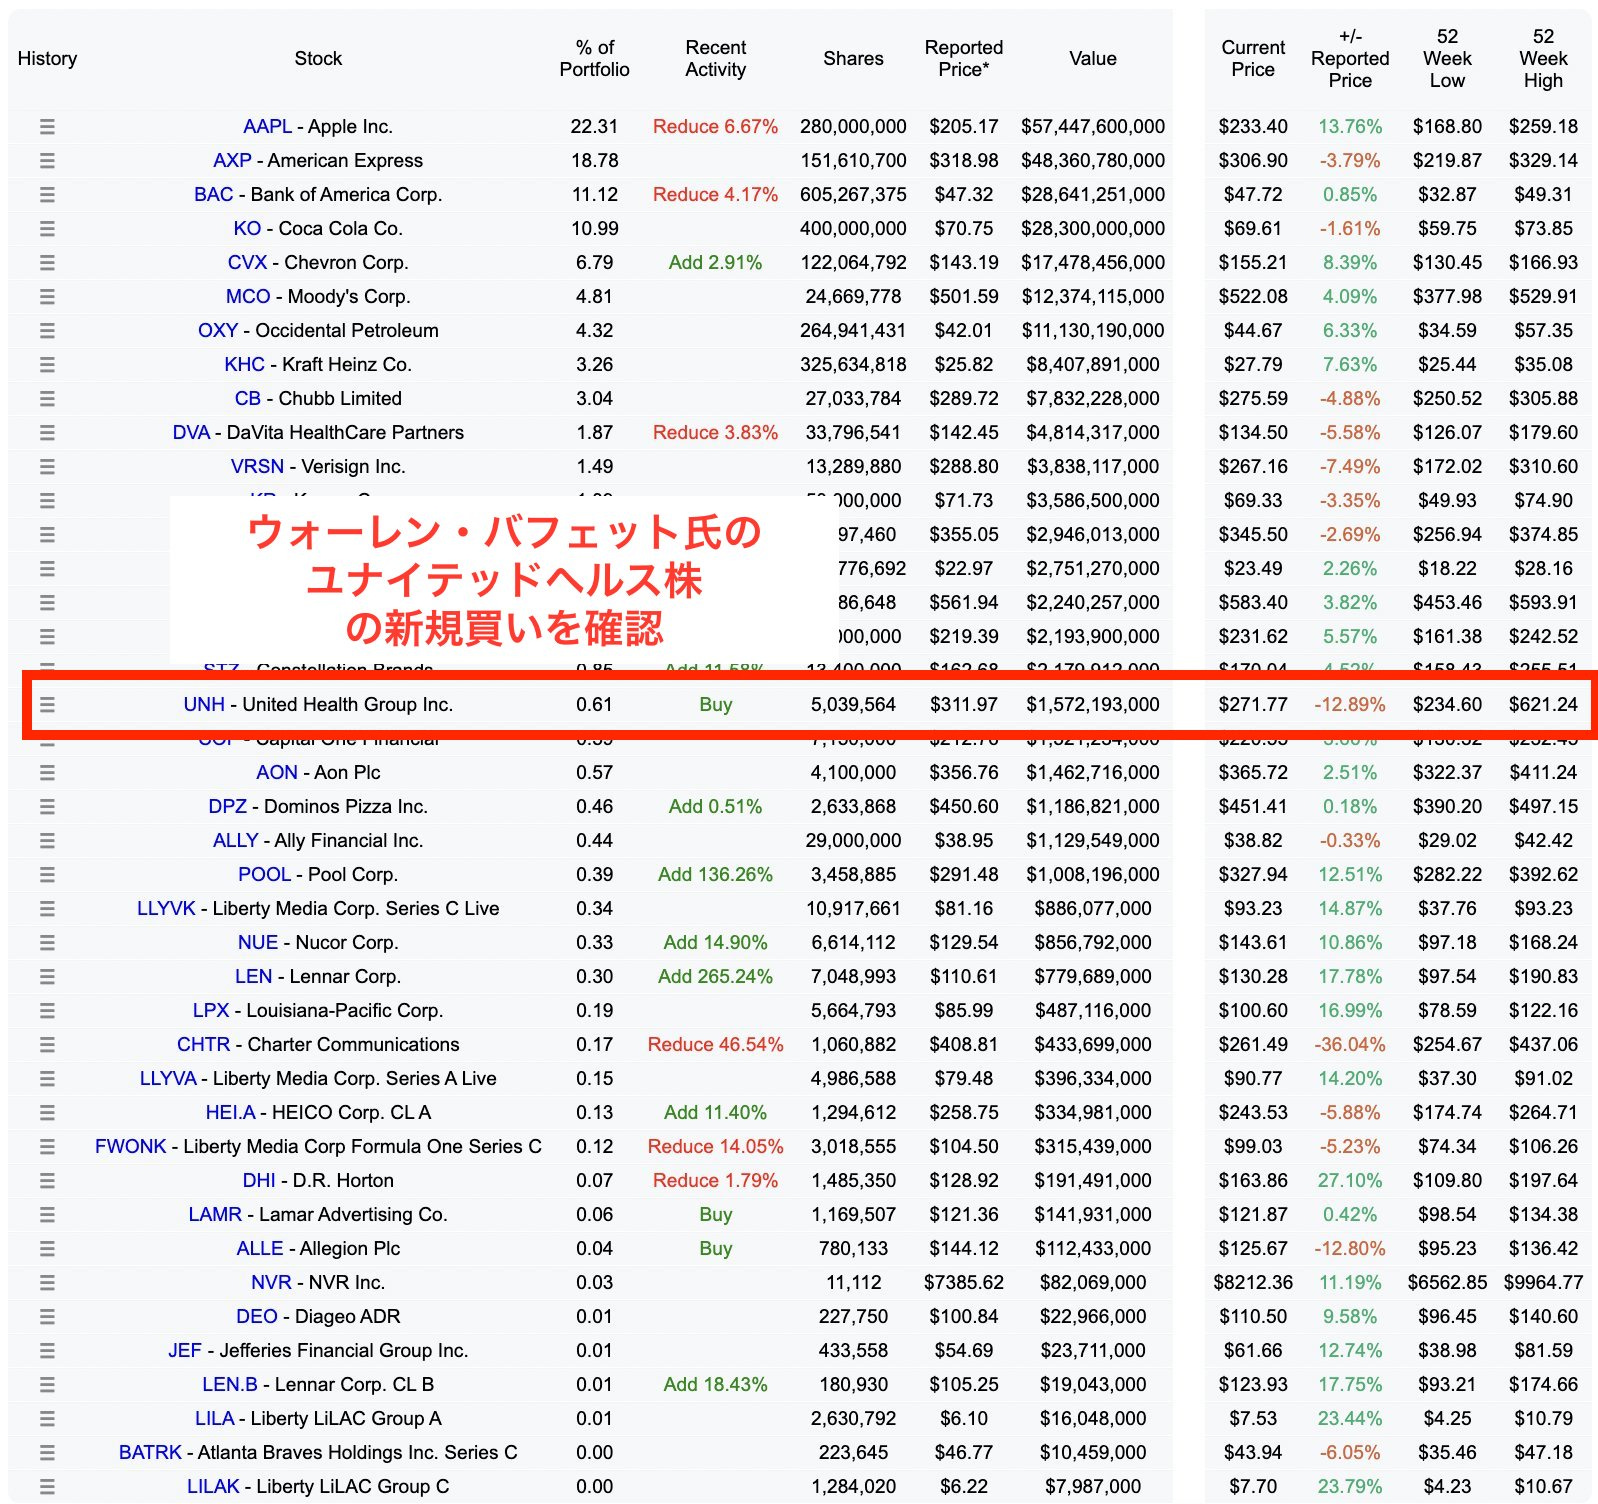Select the Current Price column header

tap(1253, 59)
